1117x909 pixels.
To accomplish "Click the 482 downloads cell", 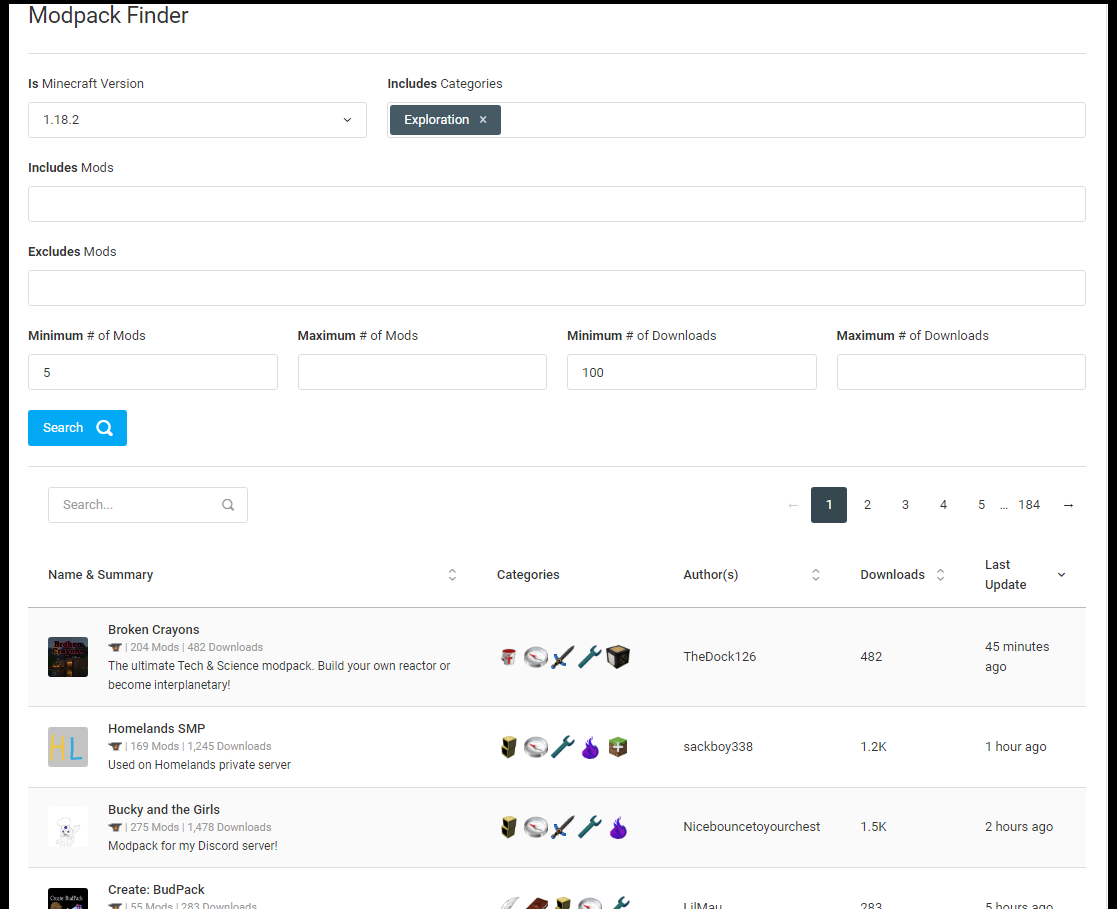I will coord(871,657).
